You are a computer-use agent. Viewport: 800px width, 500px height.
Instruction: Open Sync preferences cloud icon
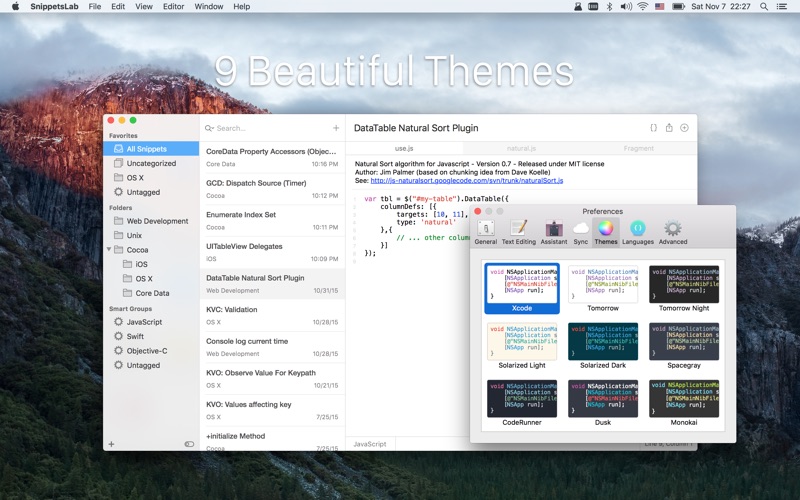pos(581,232)
